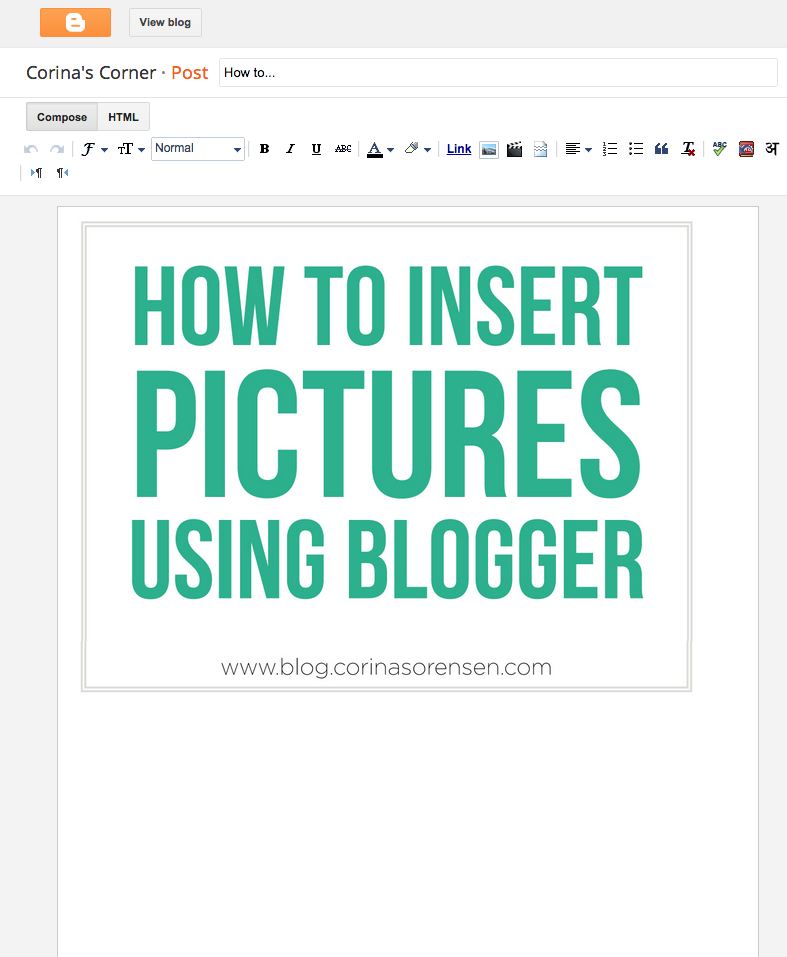Set right-to-left text direction
Viewport: 787px width, 957px height.
coord(62,173)
